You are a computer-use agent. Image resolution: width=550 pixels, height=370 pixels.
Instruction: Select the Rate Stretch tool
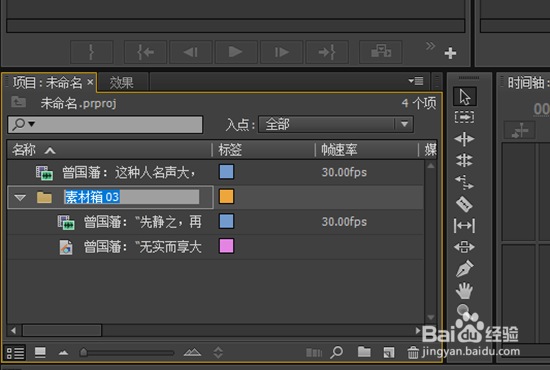tap(464, 182)
